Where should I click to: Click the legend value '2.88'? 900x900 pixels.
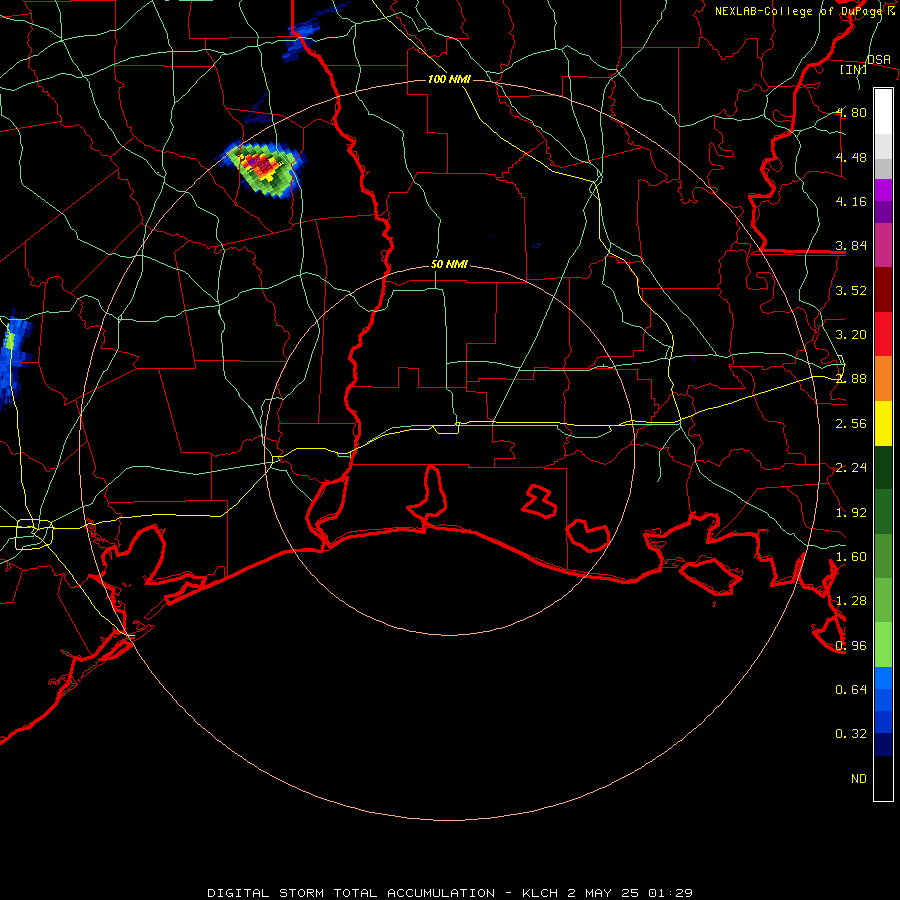click(851, 379)
